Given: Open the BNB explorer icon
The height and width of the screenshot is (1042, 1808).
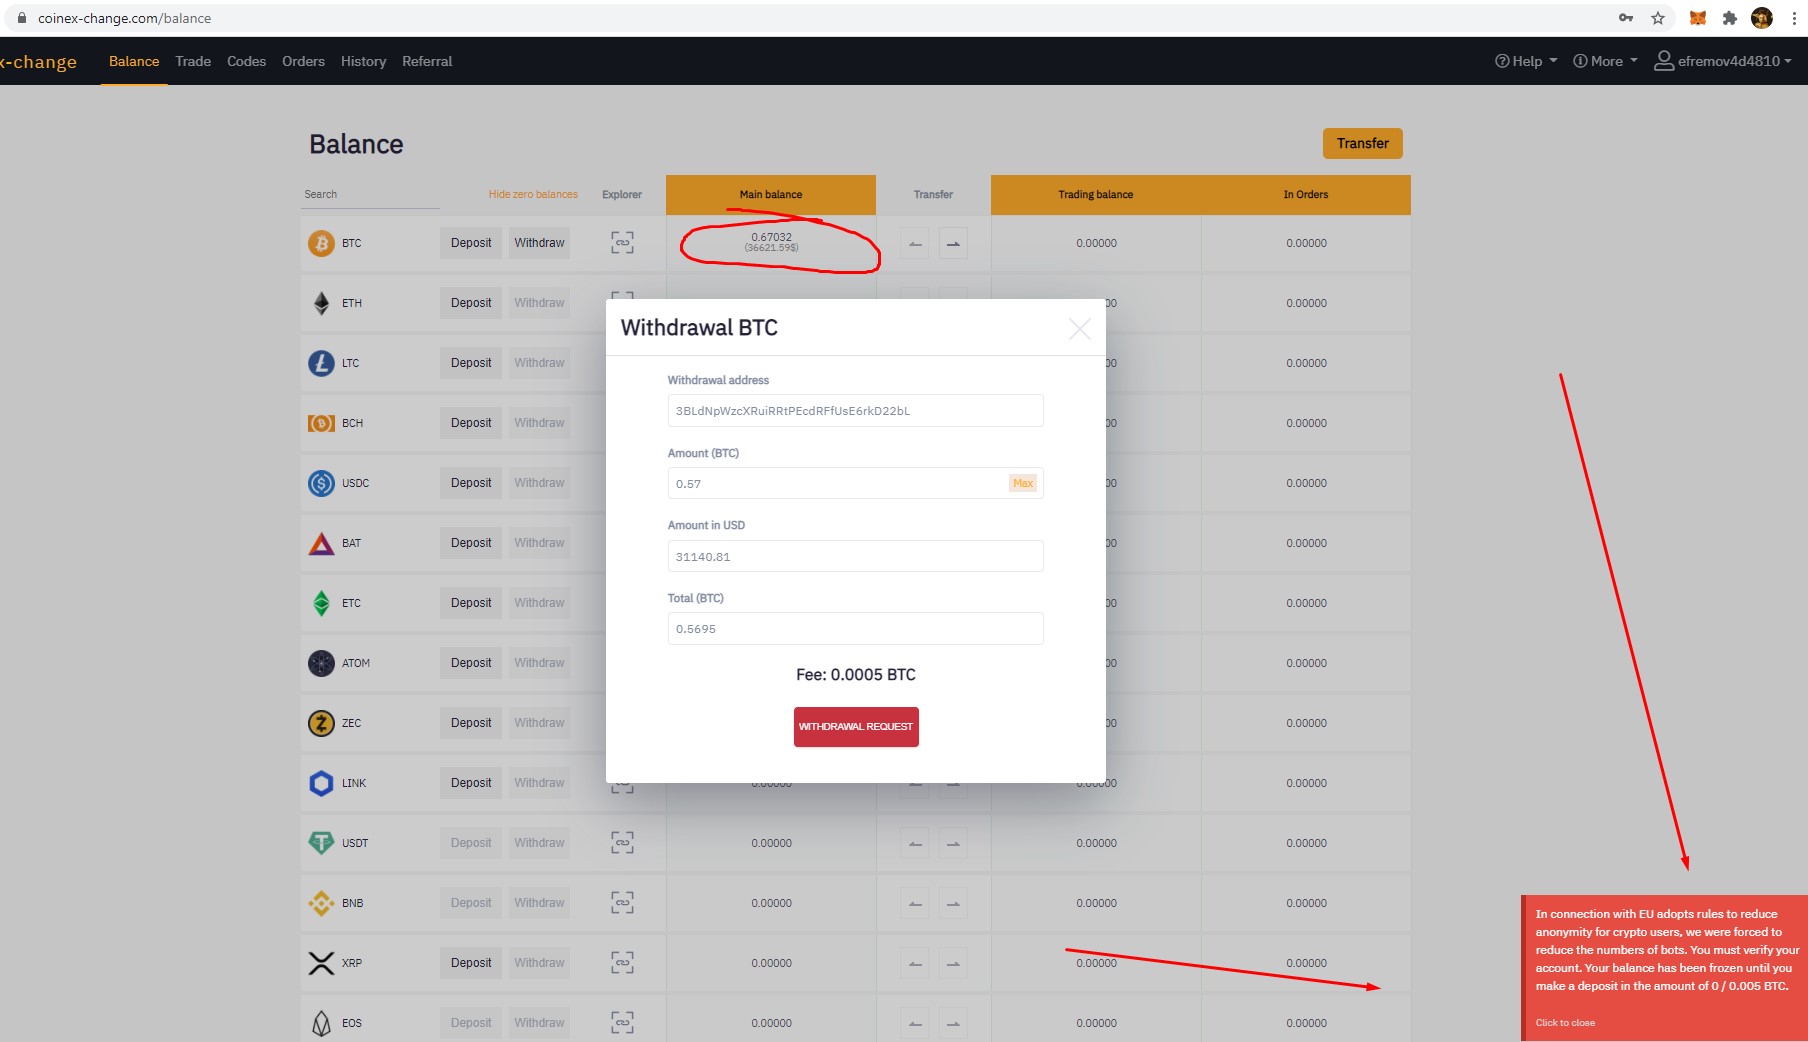Looking at the screenshot, I should (622, 903).
